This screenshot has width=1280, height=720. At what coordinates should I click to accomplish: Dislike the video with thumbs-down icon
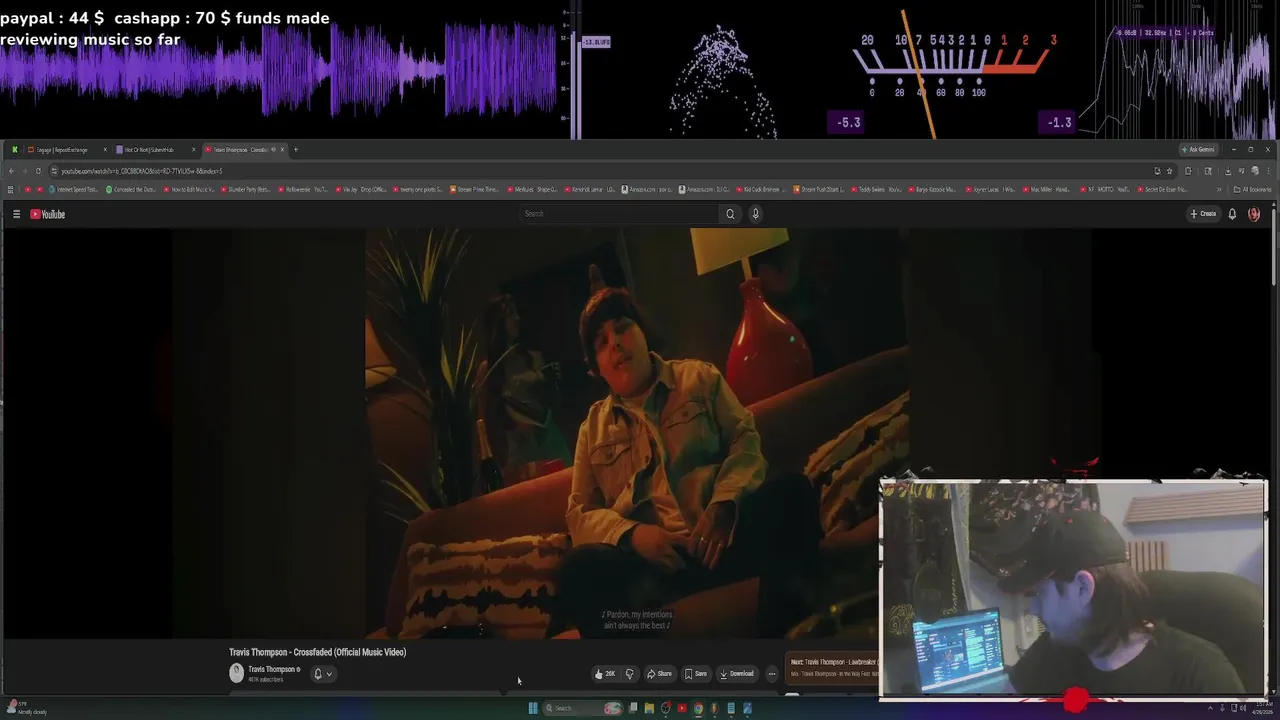[x=629, y=674]
